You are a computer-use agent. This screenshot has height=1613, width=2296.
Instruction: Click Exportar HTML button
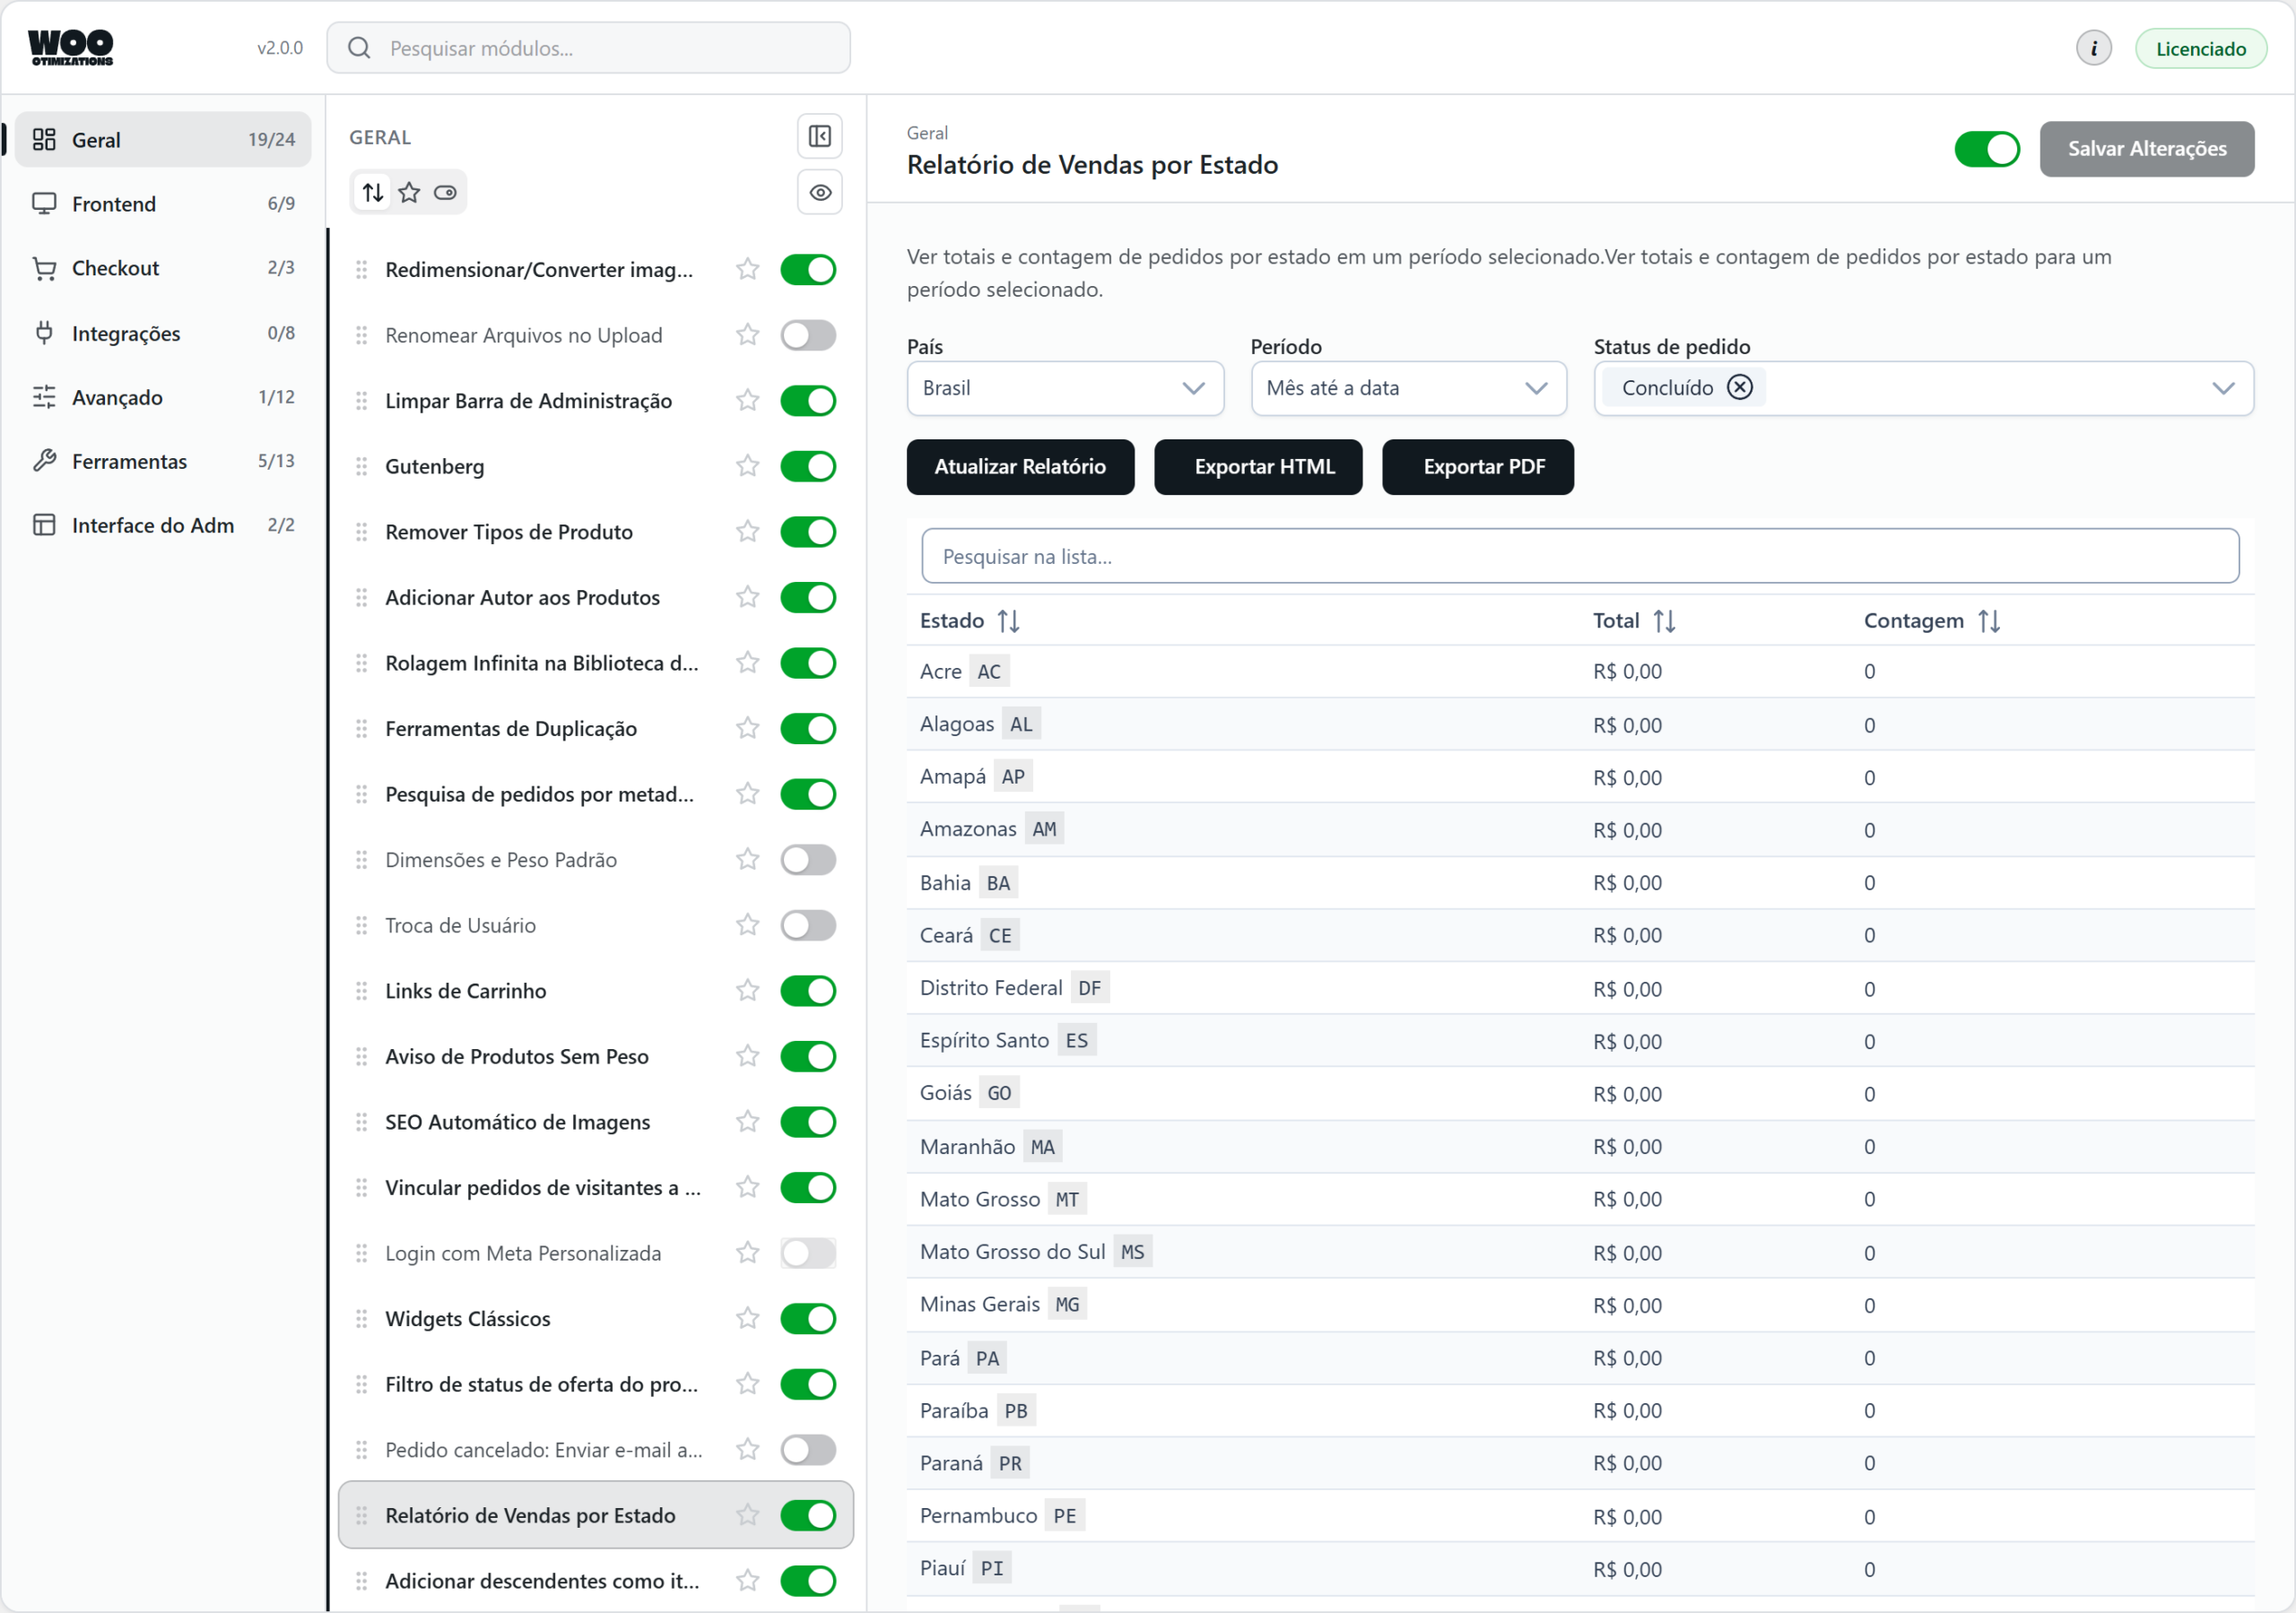pos(1258,467)
